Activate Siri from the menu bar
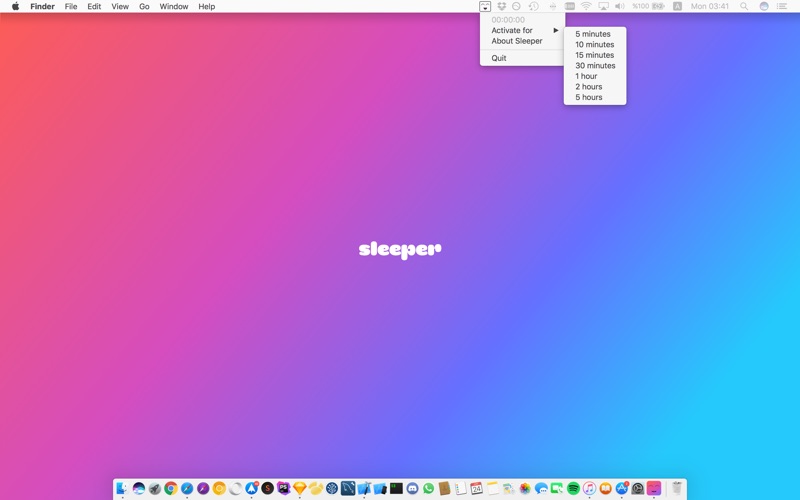800x500 pixels. click(x=764, y=6)
